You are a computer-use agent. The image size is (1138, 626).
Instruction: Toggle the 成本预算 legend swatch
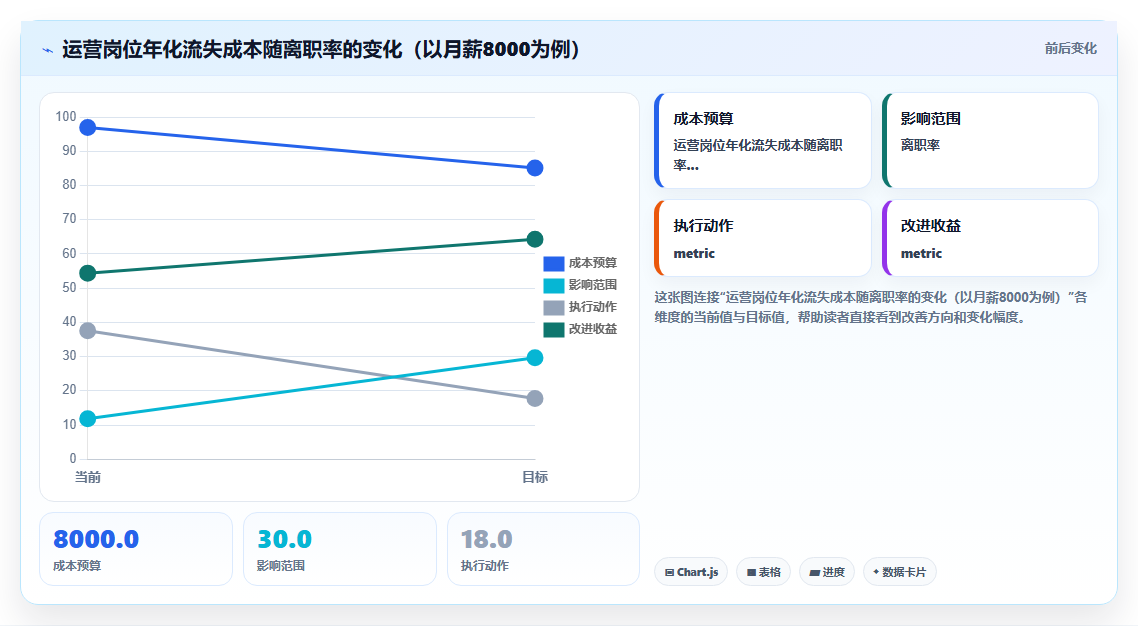click(554, 263)
